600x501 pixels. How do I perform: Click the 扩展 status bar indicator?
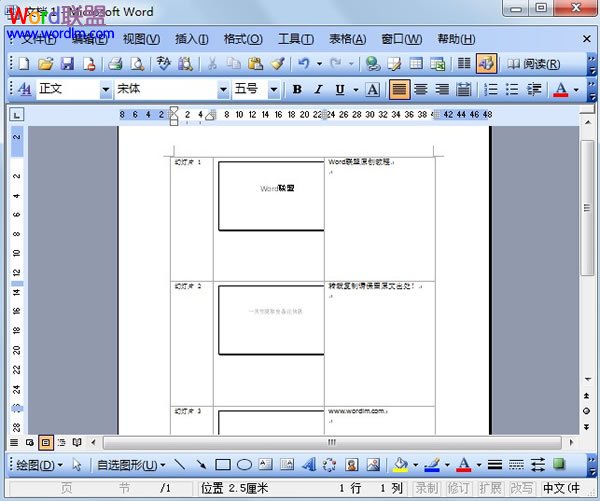pos(490,488)
